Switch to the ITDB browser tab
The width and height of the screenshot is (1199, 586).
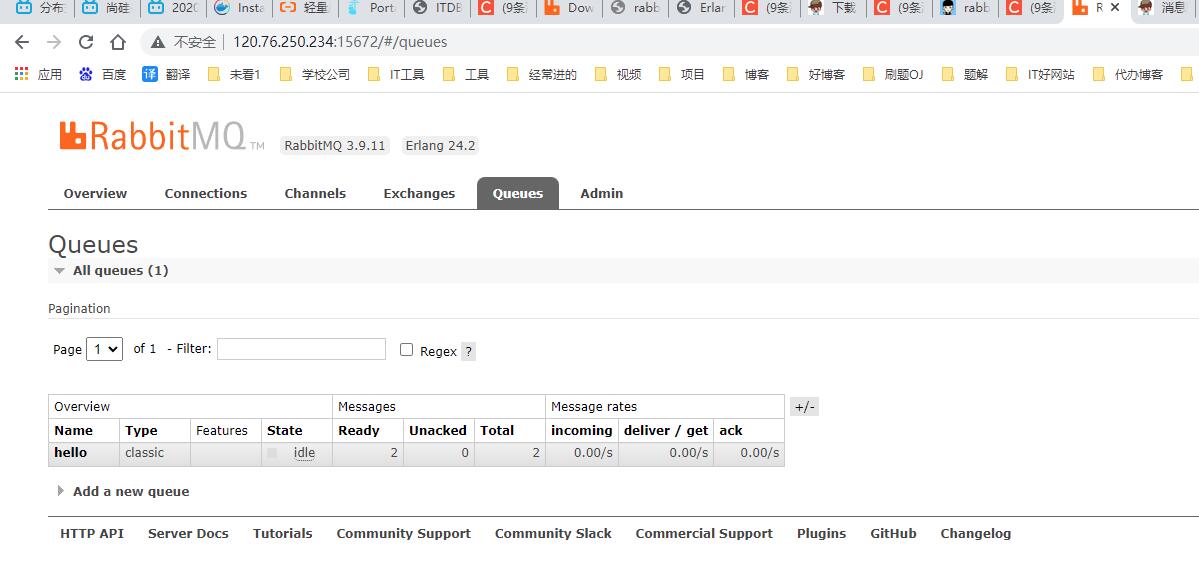pyautogui.click(x=437, y=8)
